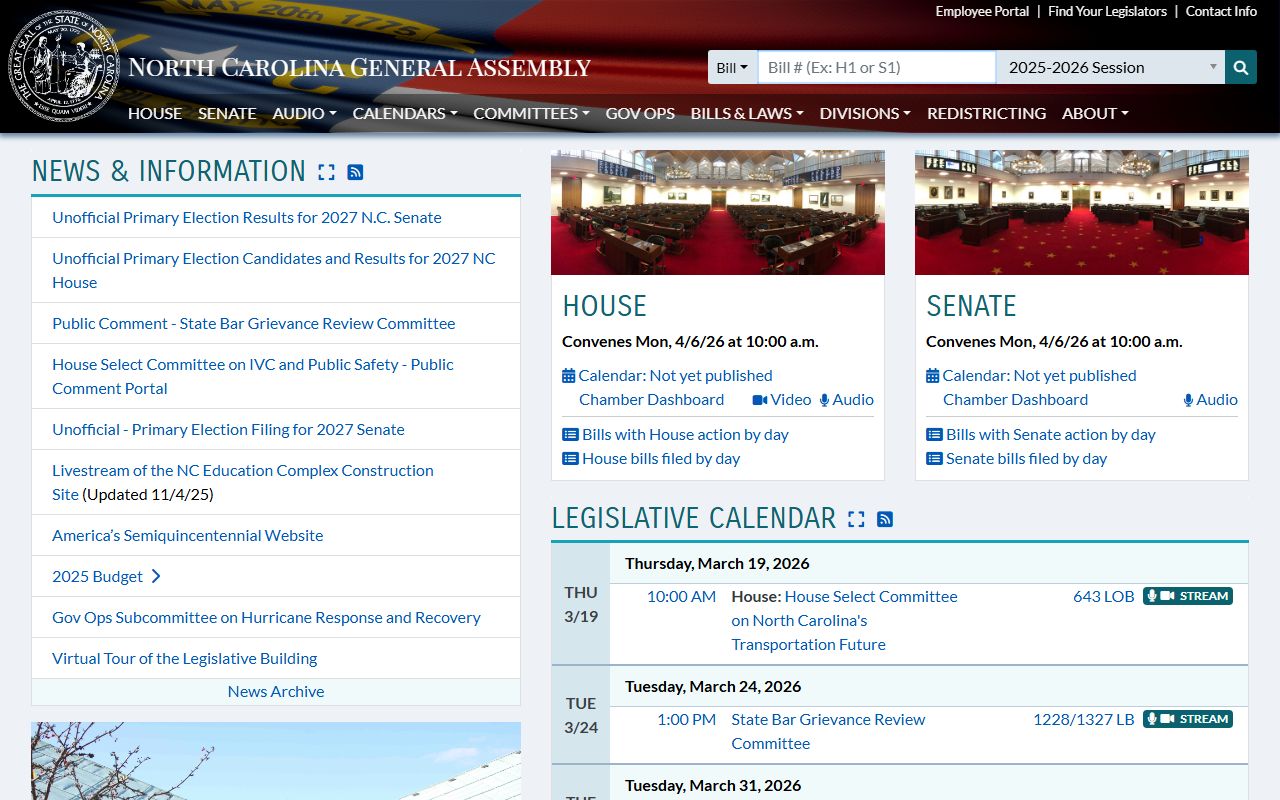
Task: Open House Calendar: Not yet published
Action: 667,375
